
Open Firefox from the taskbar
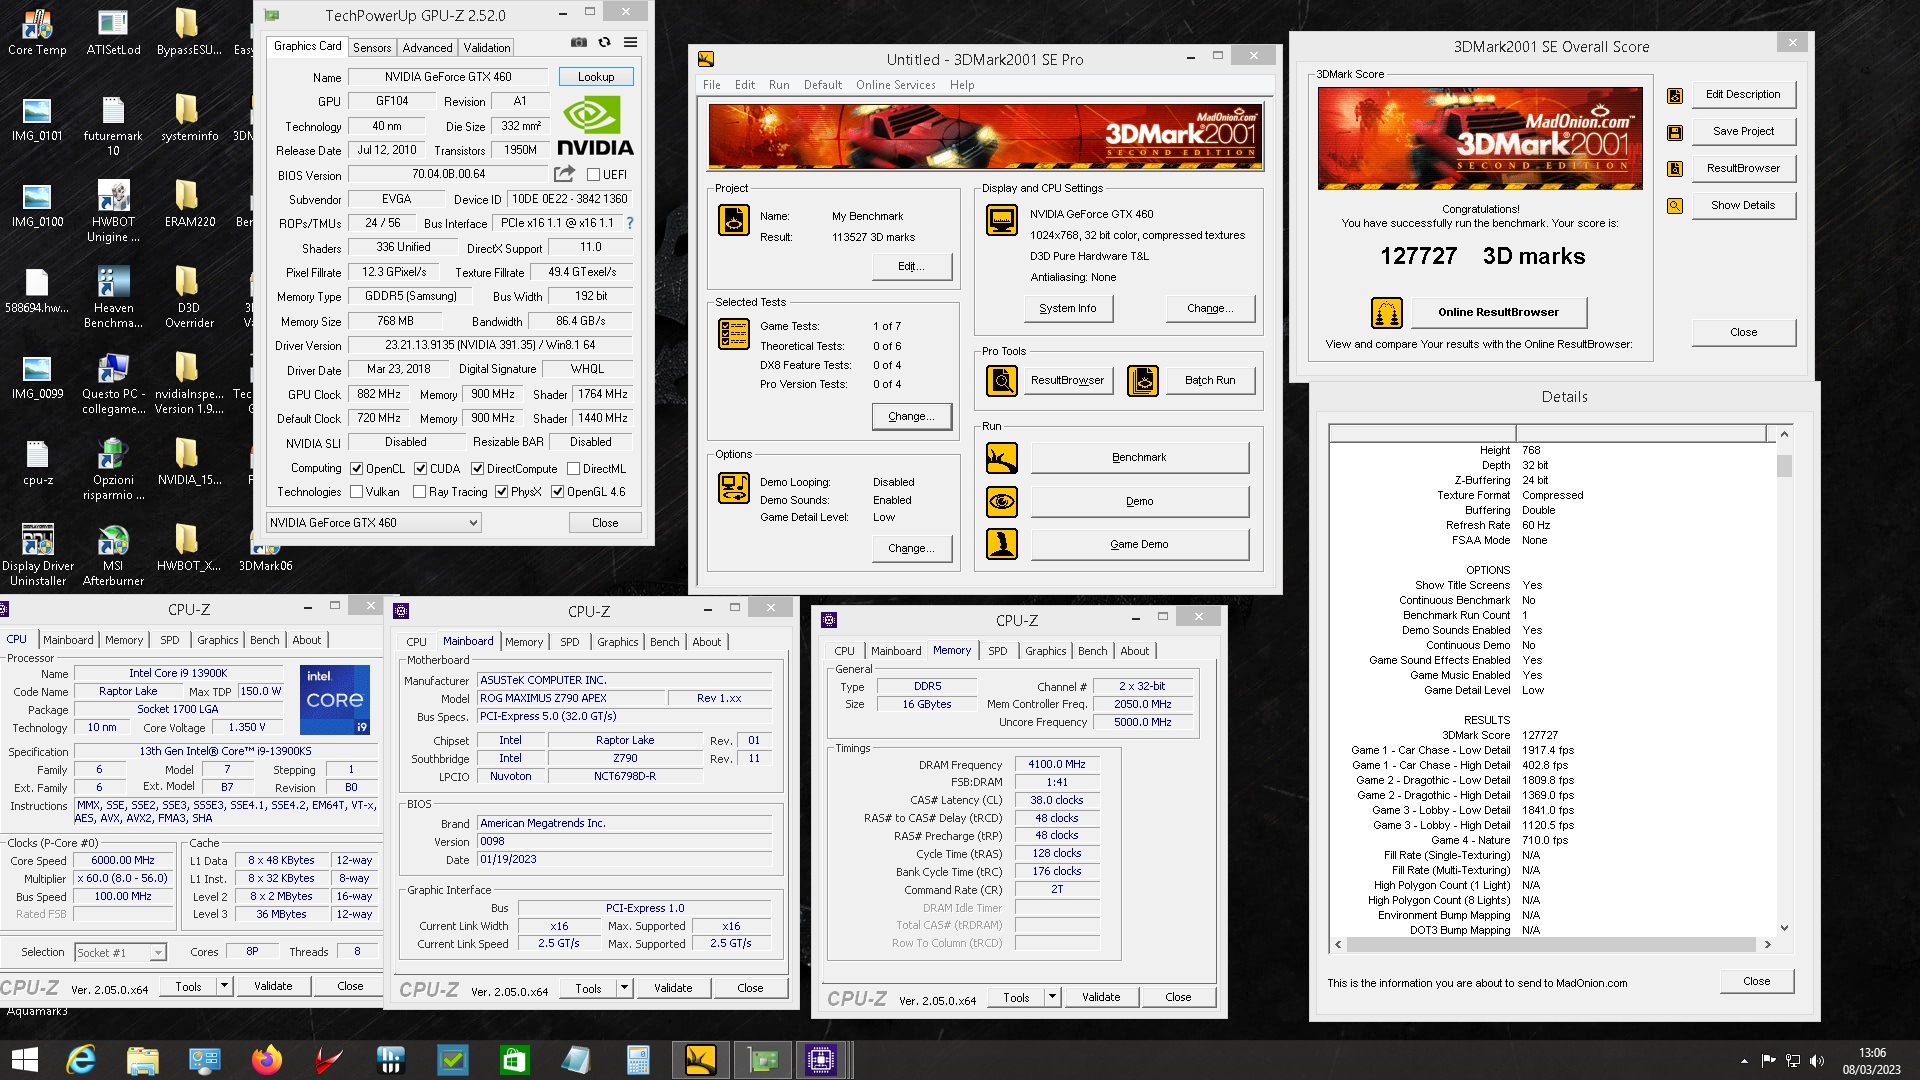pos(267,1060)
